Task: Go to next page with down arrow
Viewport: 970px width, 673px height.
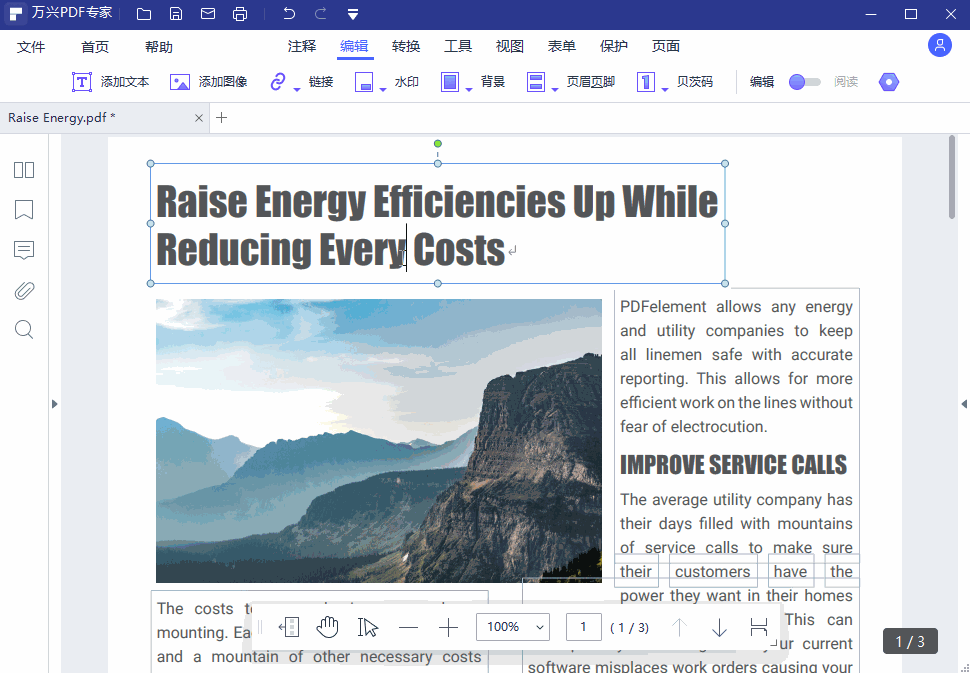Action: pos(719,627)
